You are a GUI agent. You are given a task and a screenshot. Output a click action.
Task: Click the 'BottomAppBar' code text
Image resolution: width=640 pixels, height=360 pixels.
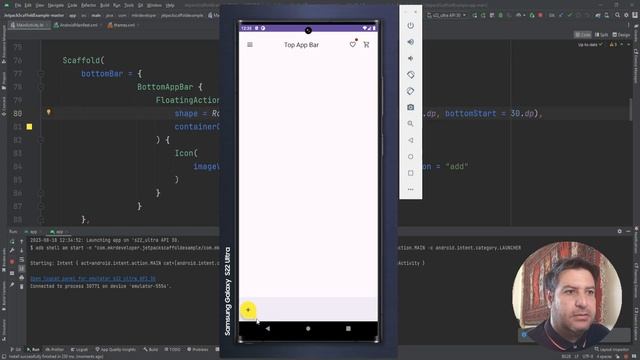[x=165, y=87]
